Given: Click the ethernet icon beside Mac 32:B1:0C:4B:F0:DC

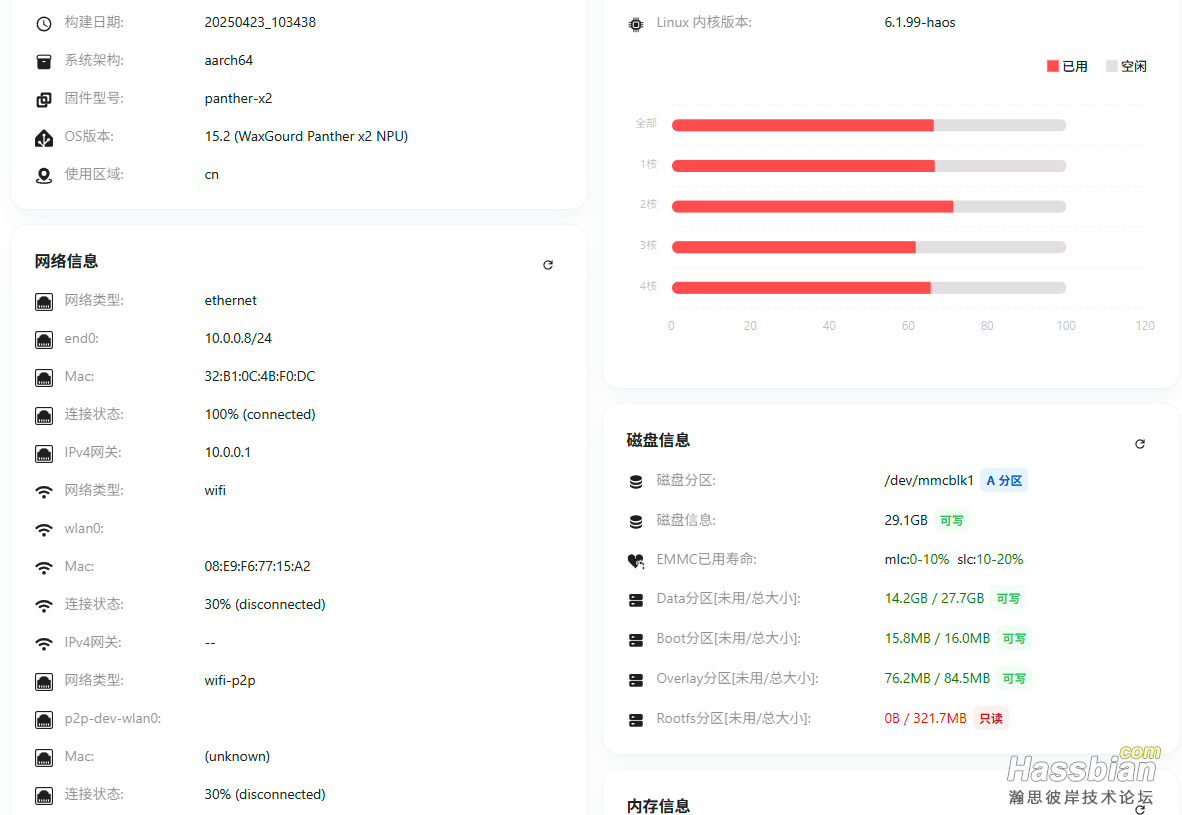Looking at the screenshot, I should pyautogui.click(x=44, y=378).
